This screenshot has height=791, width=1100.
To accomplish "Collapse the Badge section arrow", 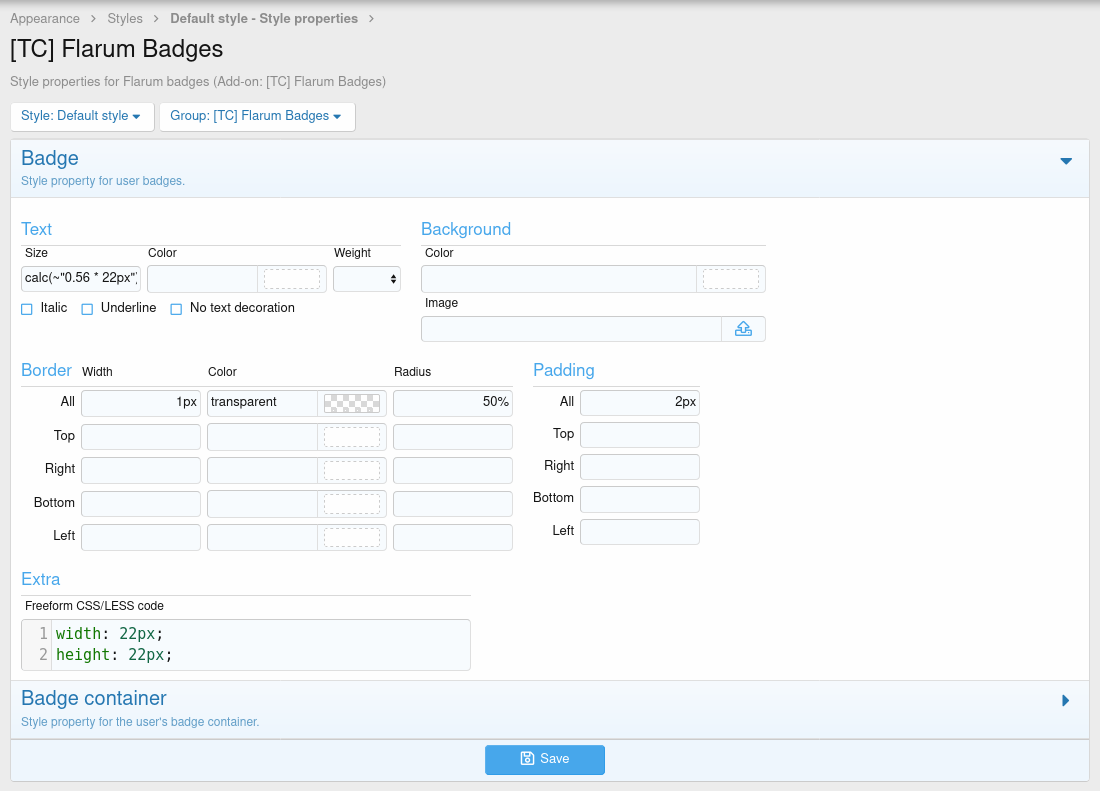I will tap(1066, 161).
